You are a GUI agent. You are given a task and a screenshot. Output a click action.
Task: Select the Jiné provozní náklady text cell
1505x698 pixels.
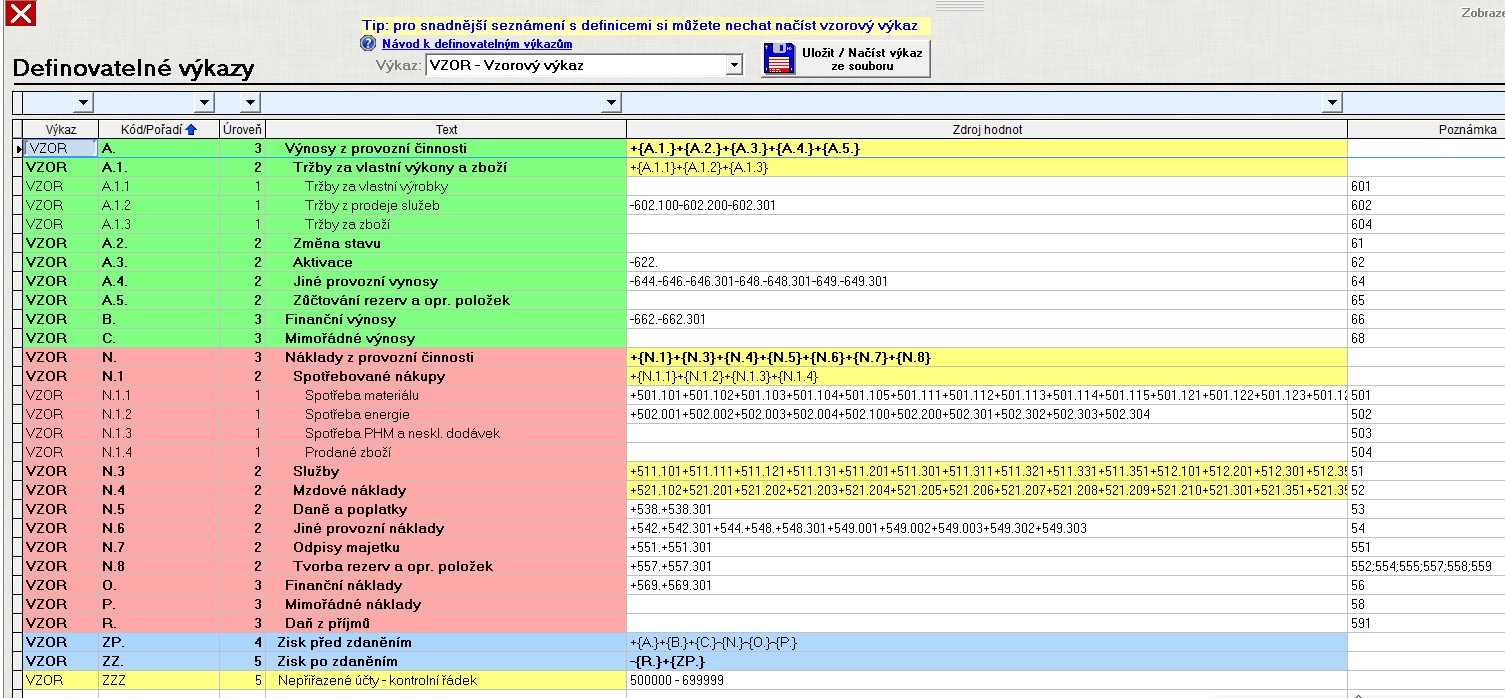point(446,528)
